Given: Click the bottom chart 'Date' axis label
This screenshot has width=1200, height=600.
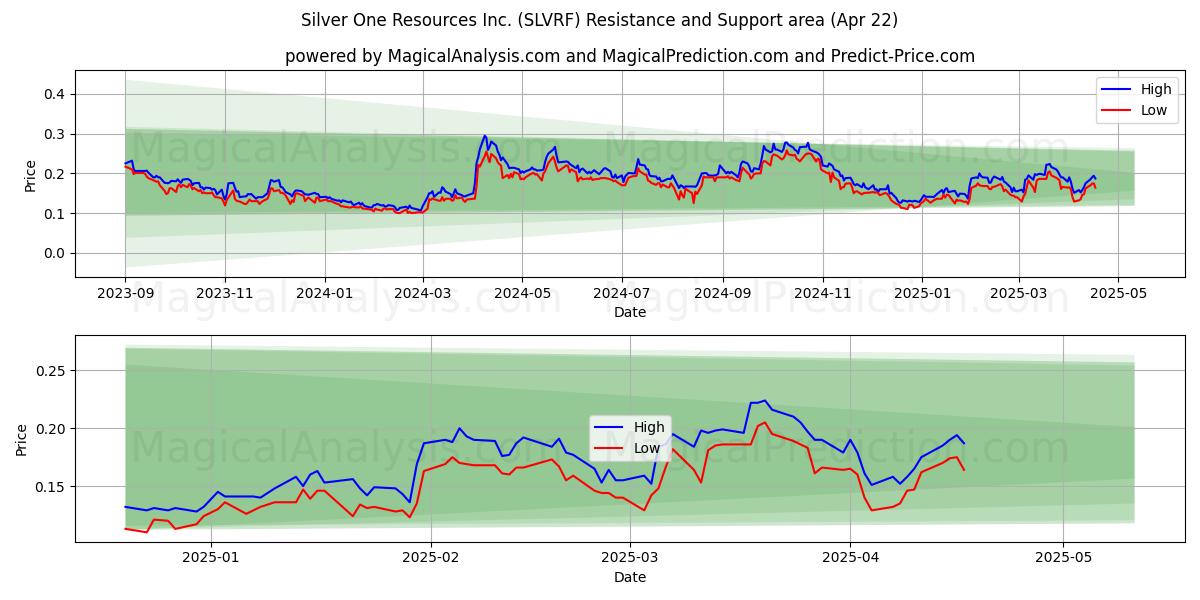Looking at the screenshot, I should [x=630, y=577].
